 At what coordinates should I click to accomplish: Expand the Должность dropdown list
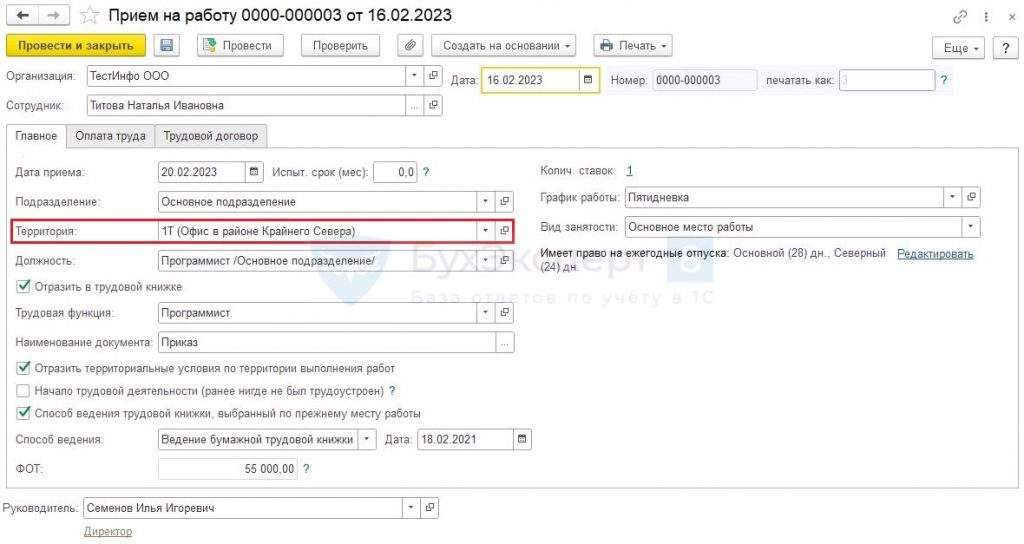click(485, 261)
